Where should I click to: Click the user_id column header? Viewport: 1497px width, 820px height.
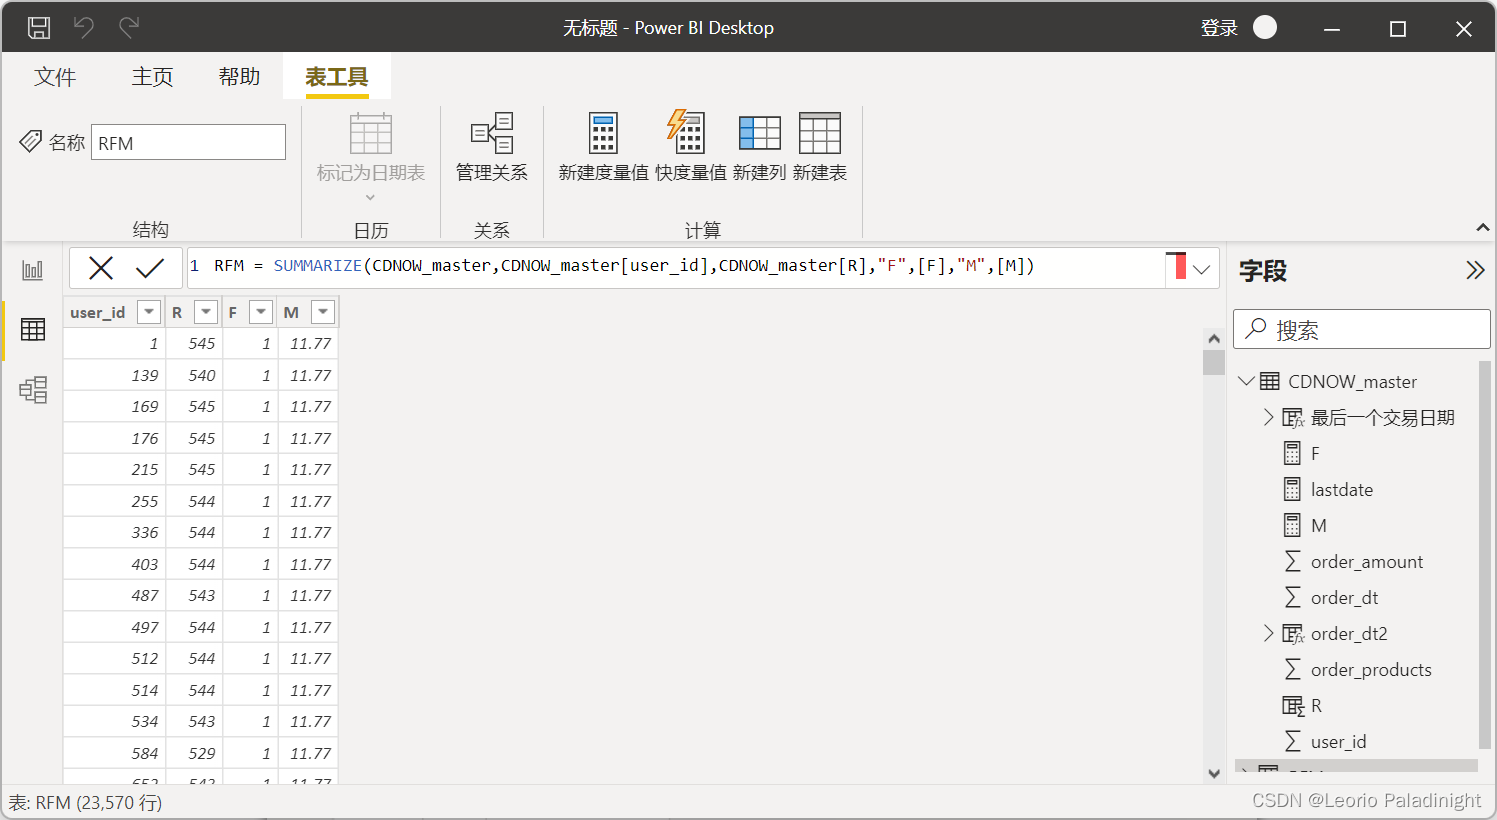pos(98,312)
